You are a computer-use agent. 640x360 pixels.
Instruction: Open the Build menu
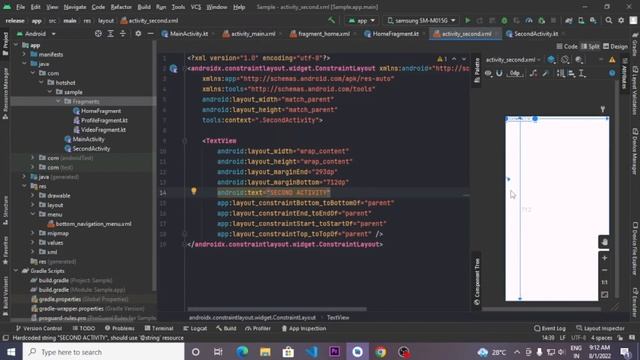[144, 7]
